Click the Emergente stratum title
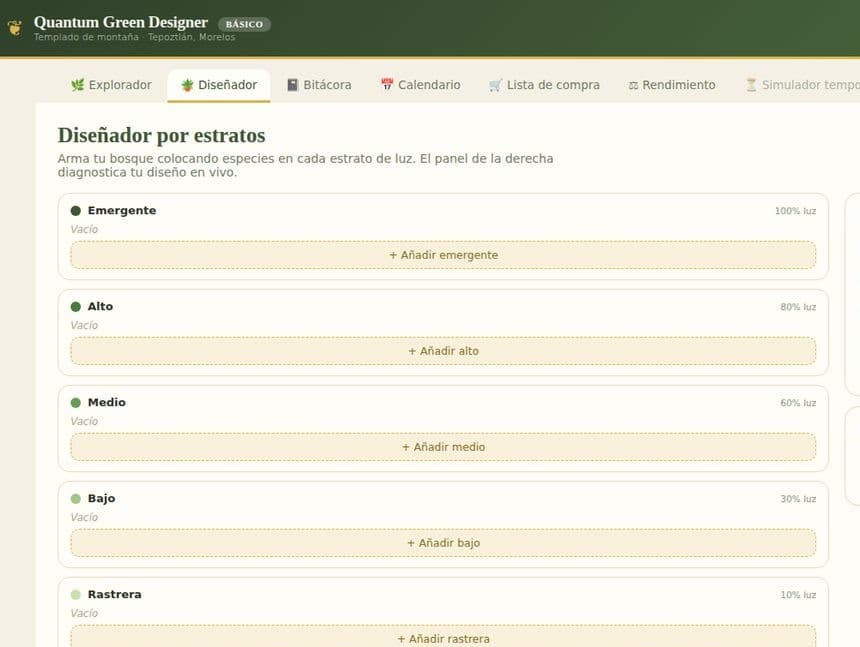The width and height of the screenshot is (860, 647). (122, 211)
